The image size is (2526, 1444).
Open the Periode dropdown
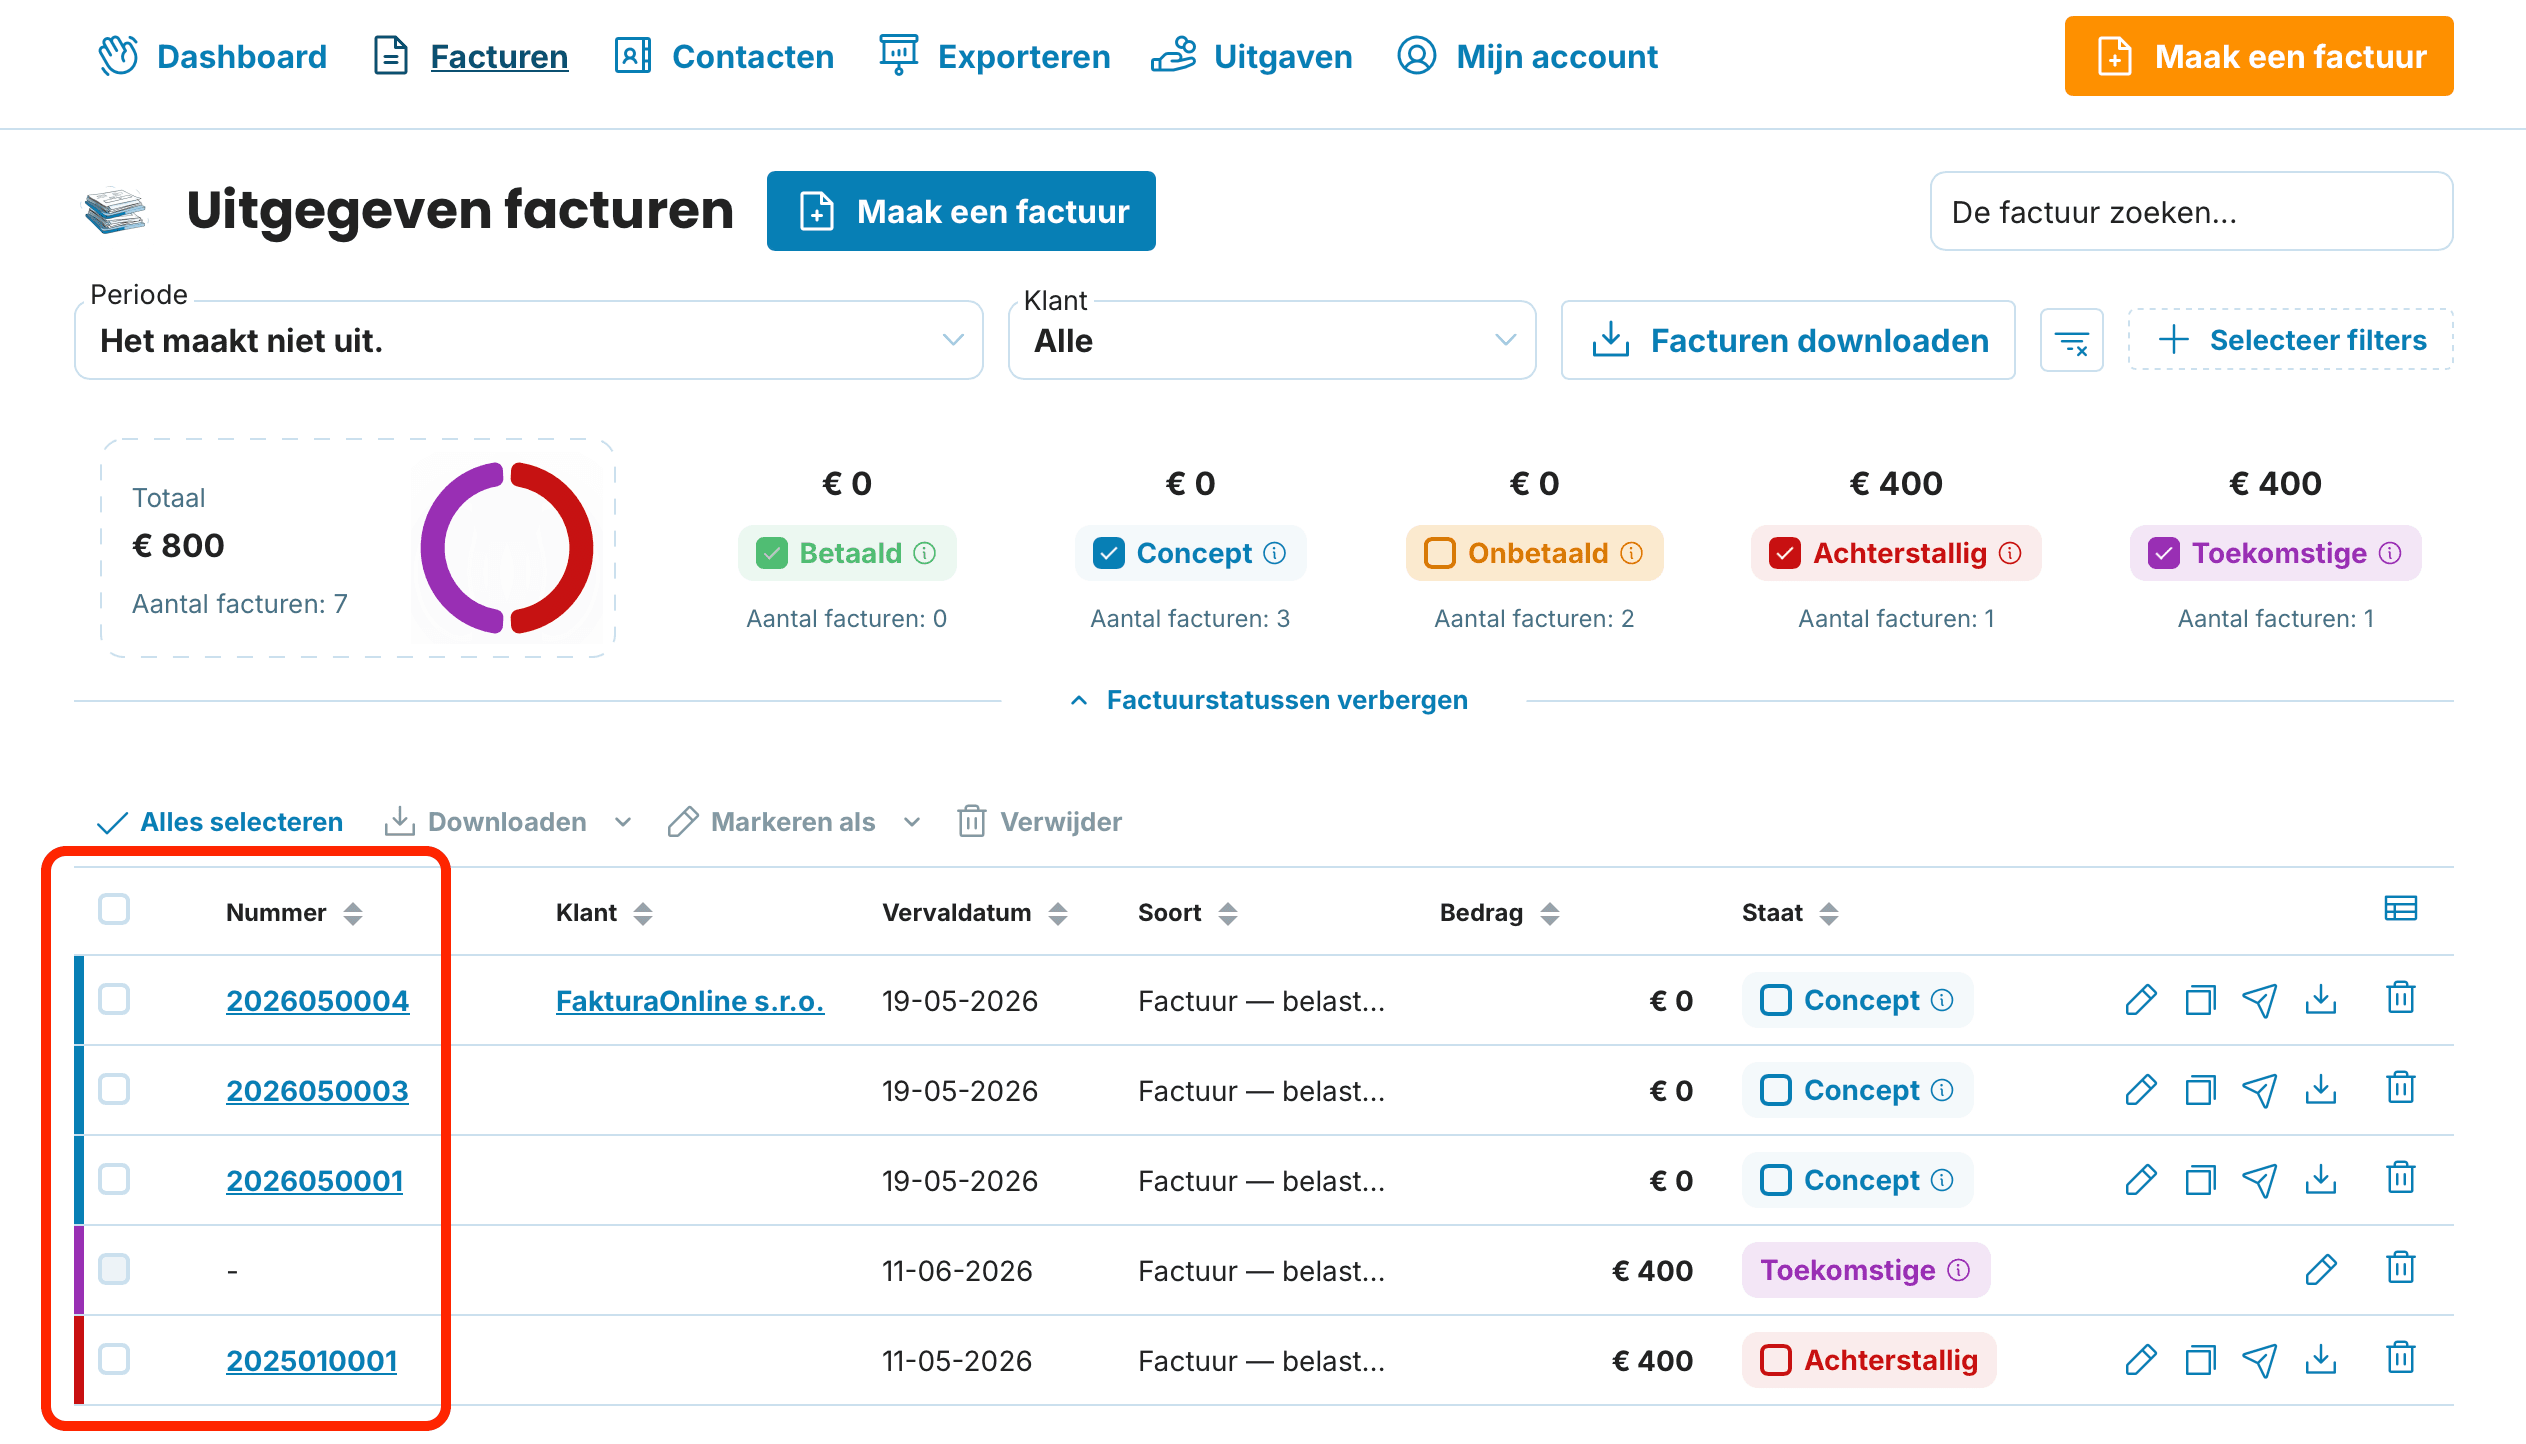coord(529,341)
